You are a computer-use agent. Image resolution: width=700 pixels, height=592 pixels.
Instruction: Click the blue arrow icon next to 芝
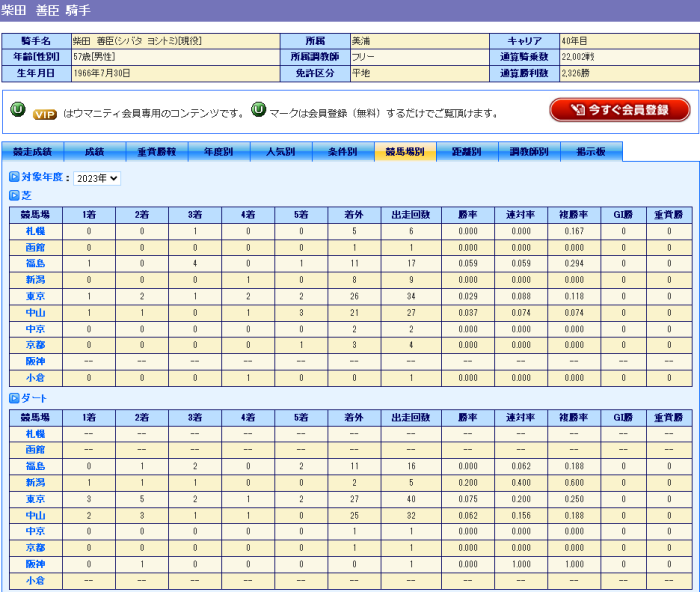coord(14,195)
